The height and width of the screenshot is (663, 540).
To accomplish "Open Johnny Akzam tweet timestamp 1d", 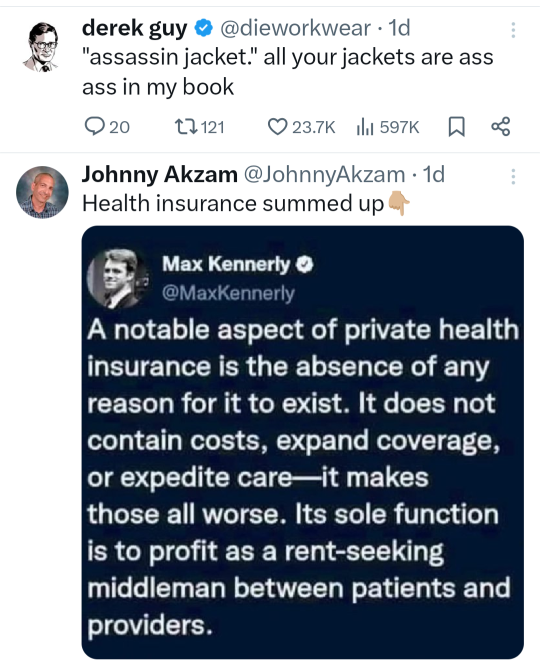I will pos(434,174).
